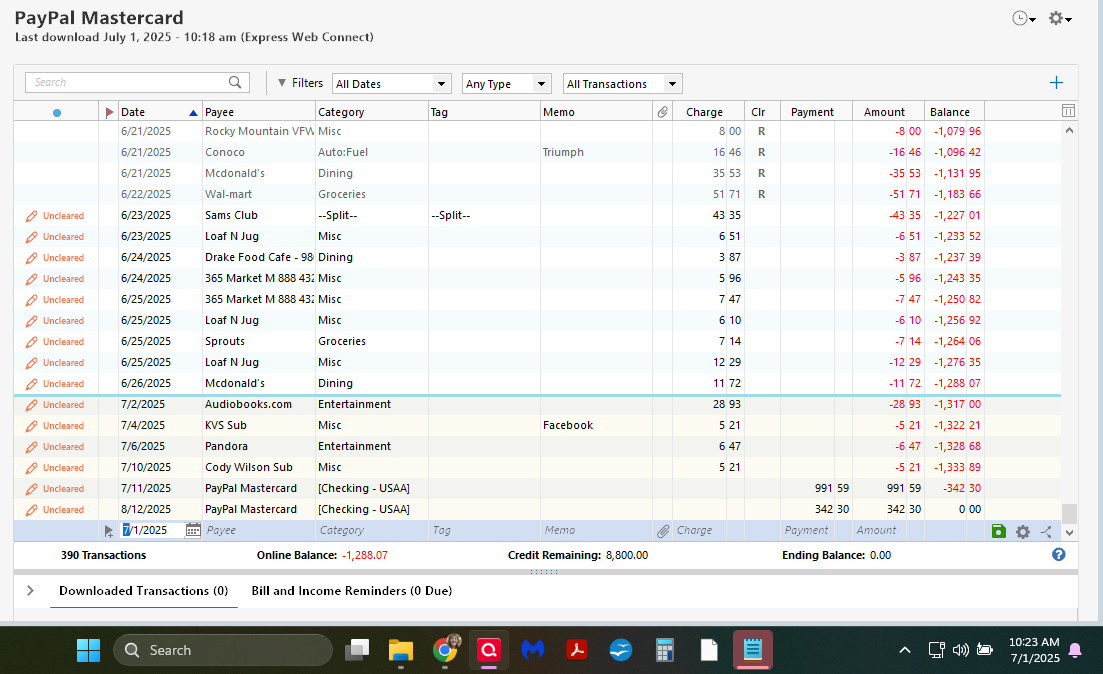The image size is (1103, 674).
Task: Toggle the Filters disclosure triangle
Action: pos(282,83)
